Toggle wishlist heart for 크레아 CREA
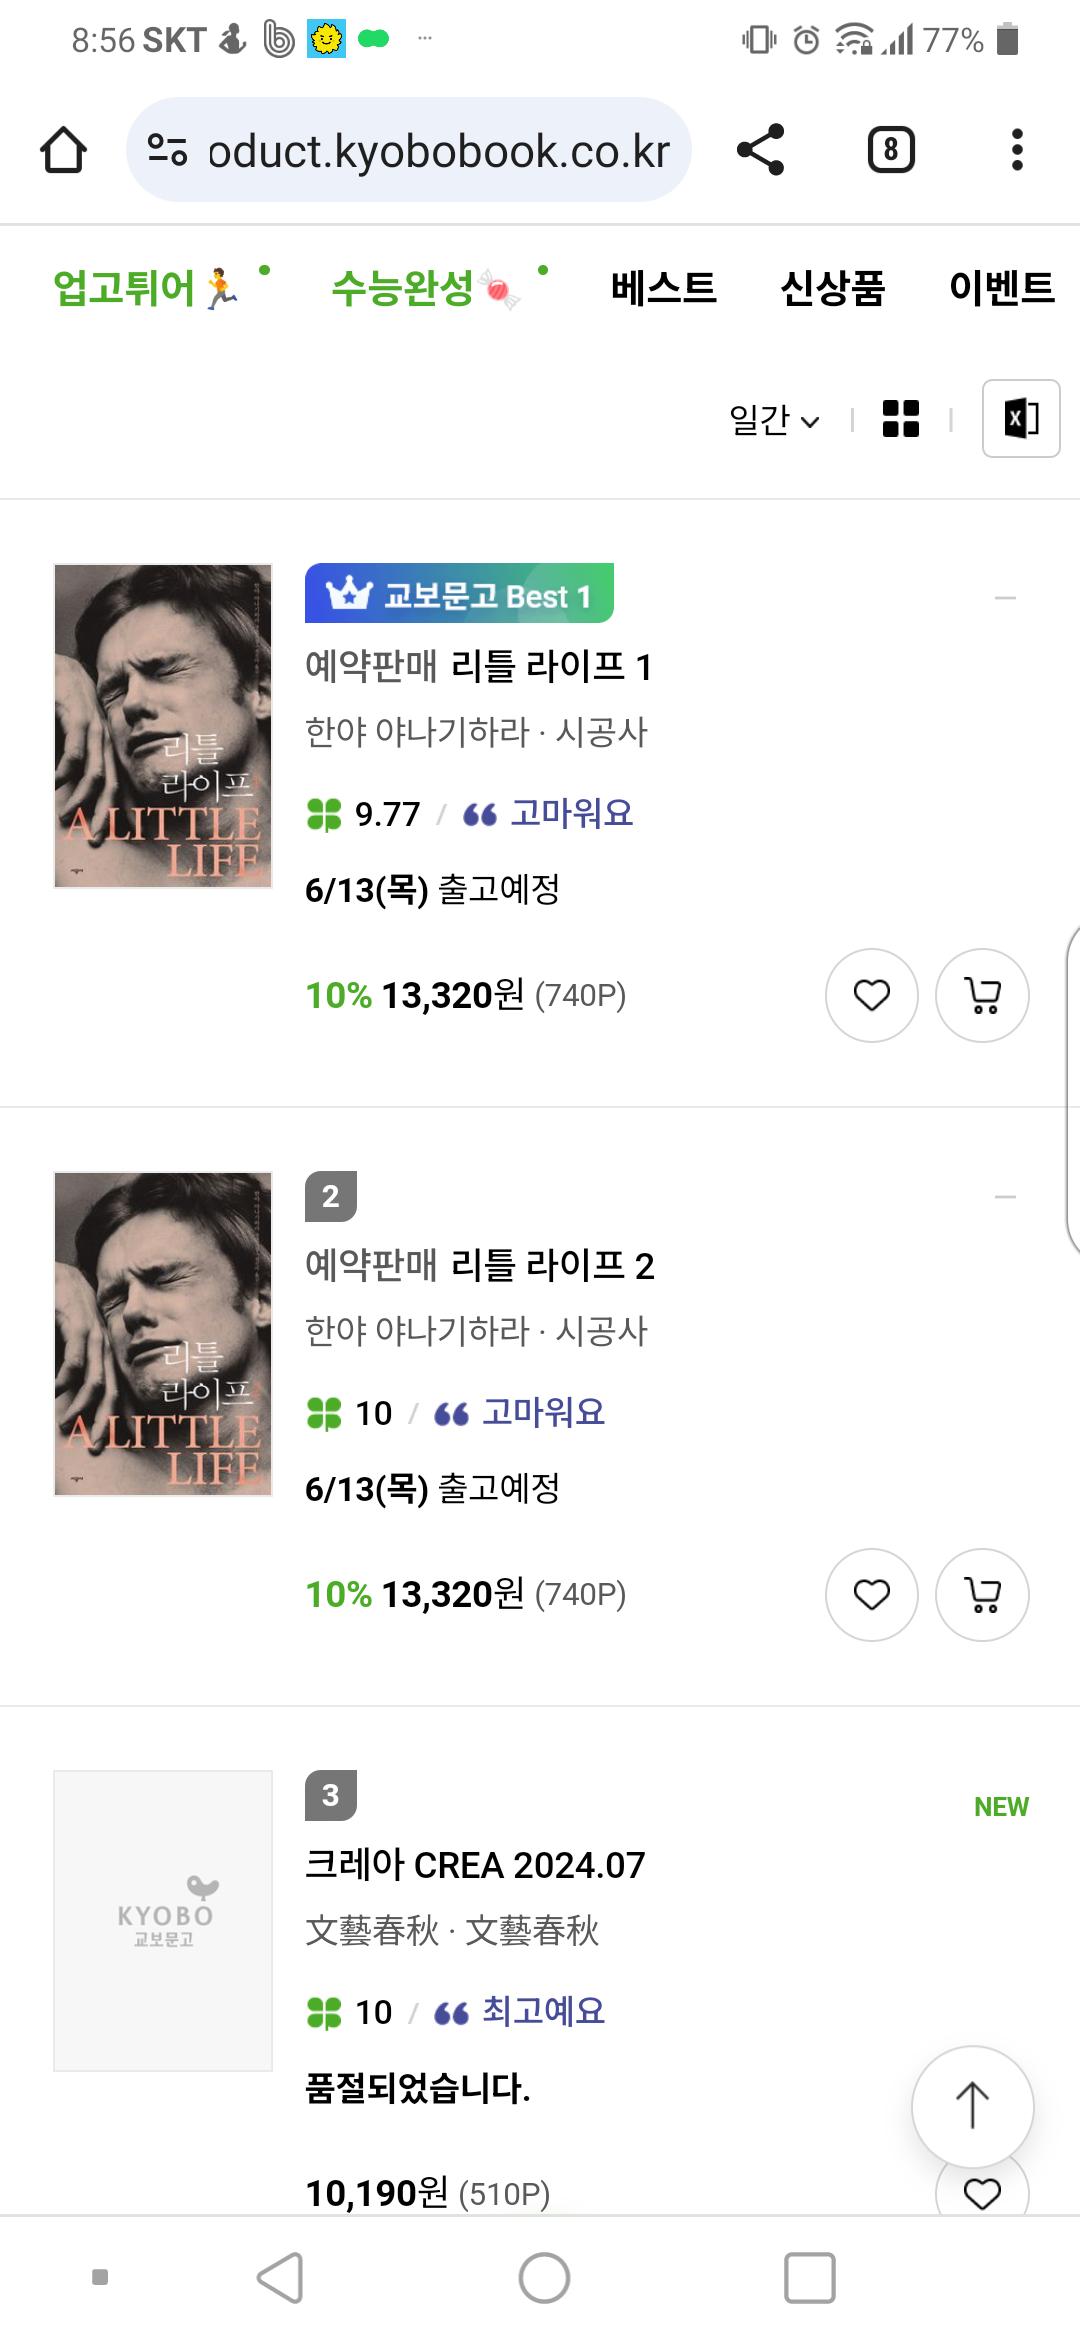The image size is (1080, 2340). (981, 2193)
